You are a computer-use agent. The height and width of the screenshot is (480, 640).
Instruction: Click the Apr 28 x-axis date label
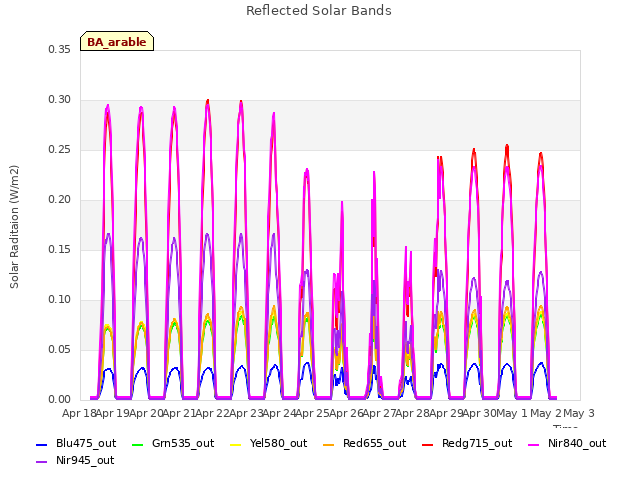[413, 414]
